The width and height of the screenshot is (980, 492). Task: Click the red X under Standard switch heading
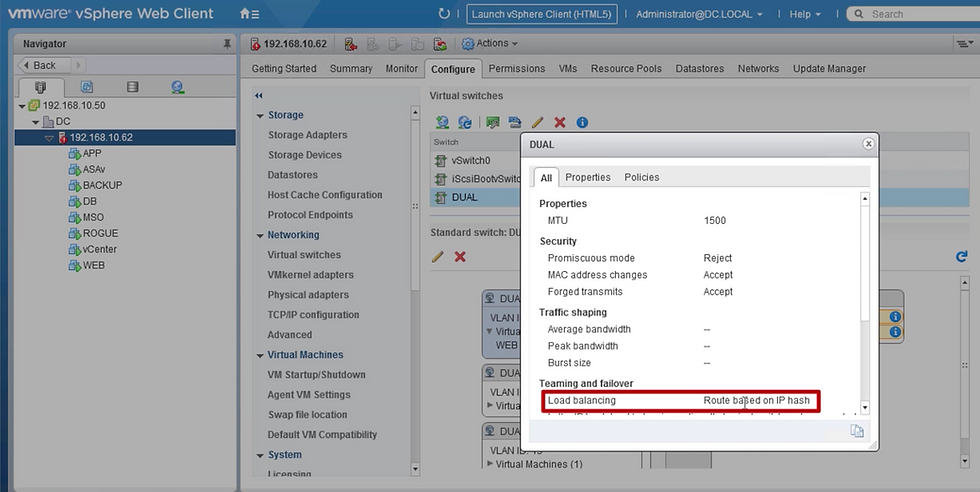coord(460,256)
